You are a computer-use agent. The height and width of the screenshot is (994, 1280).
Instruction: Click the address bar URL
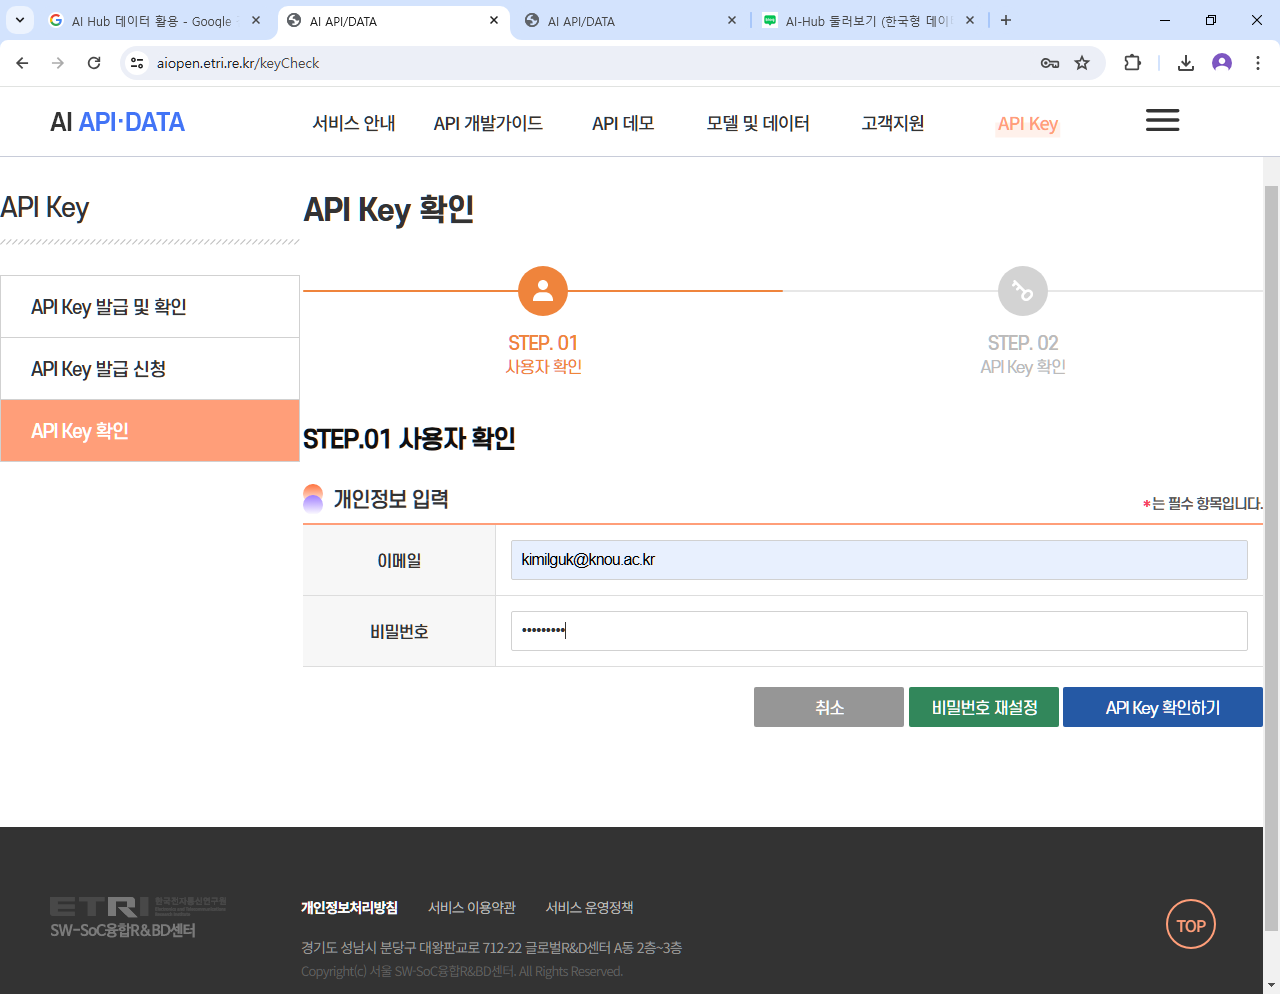(x=238, y=63)
